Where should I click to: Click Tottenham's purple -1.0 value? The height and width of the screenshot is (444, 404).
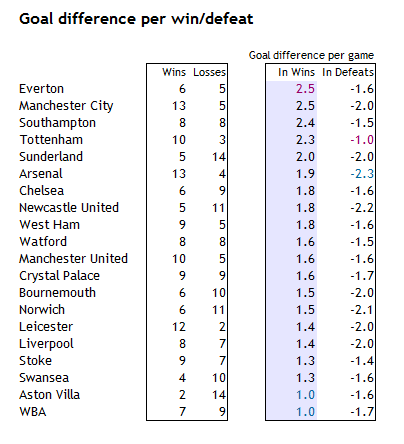[362, 140]
